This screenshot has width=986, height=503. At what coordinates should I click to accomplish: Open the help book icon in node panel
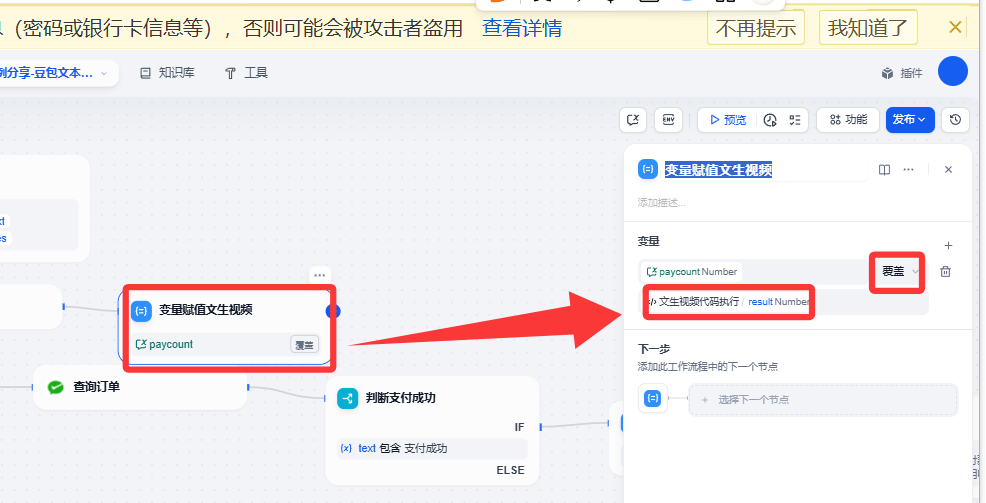pyautogui.click(x=884, y=170)
